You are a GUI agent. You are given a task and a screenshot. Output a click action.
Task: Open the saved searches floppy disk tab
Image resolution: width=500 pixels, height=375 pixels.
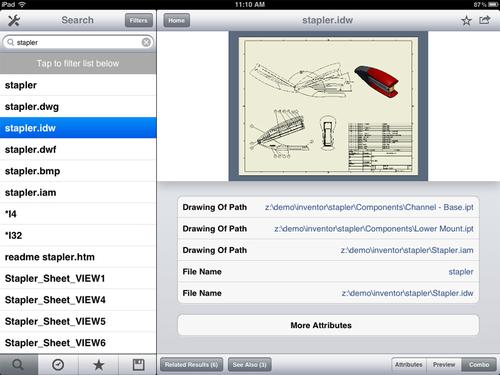pyautogui.click(x=138, y=365)
